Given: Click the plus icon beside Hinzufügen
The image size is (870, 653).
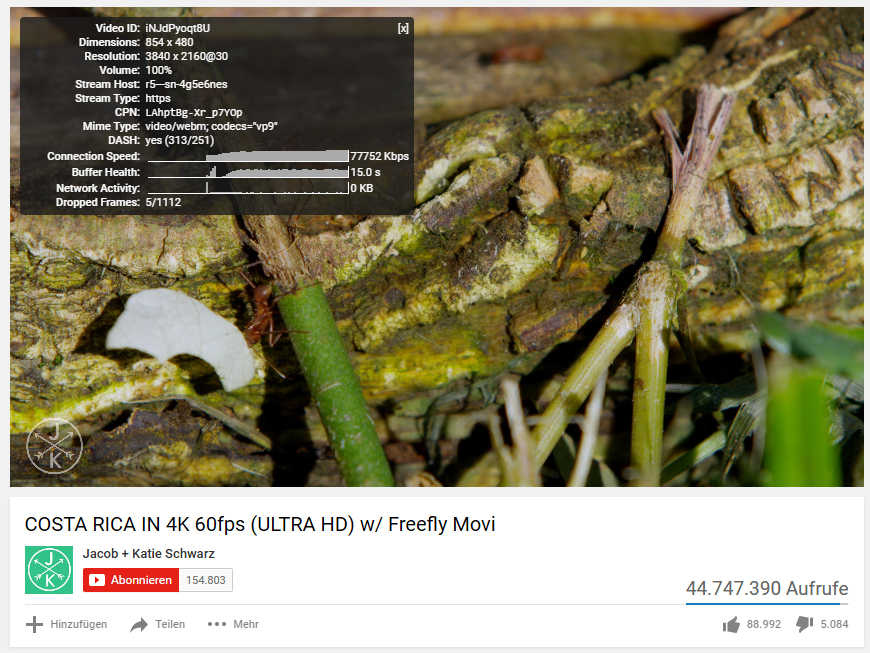Looking at the screenshot, I should tap(34, 624).
